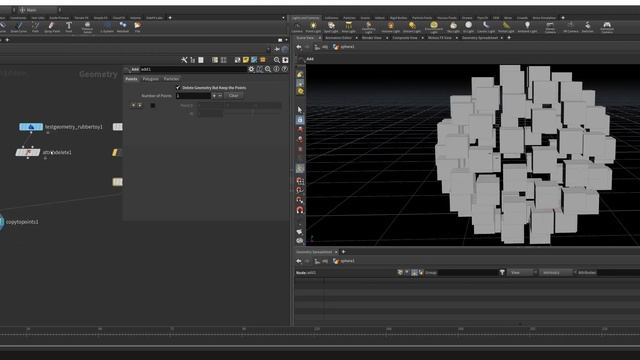Select the Font shelf tool
The width and height of the screenshot is (640, 360).
click(69, 27)
